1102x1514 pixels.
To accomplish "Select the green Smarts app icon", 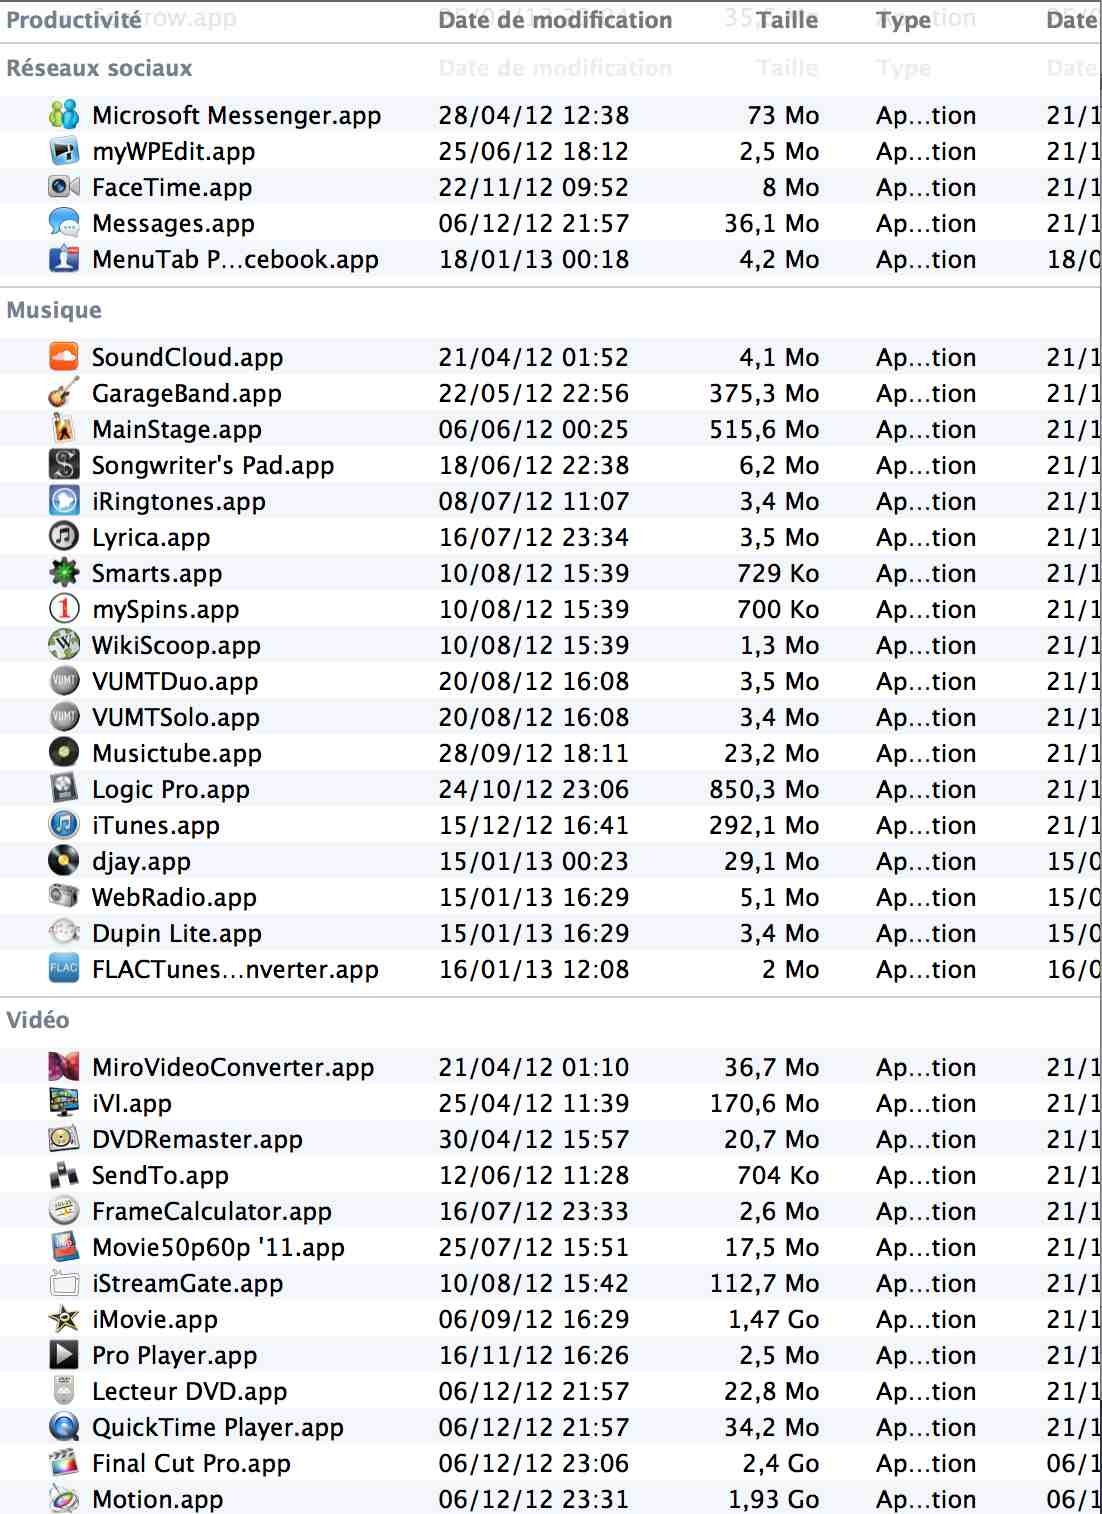I will tap(64, 573).
